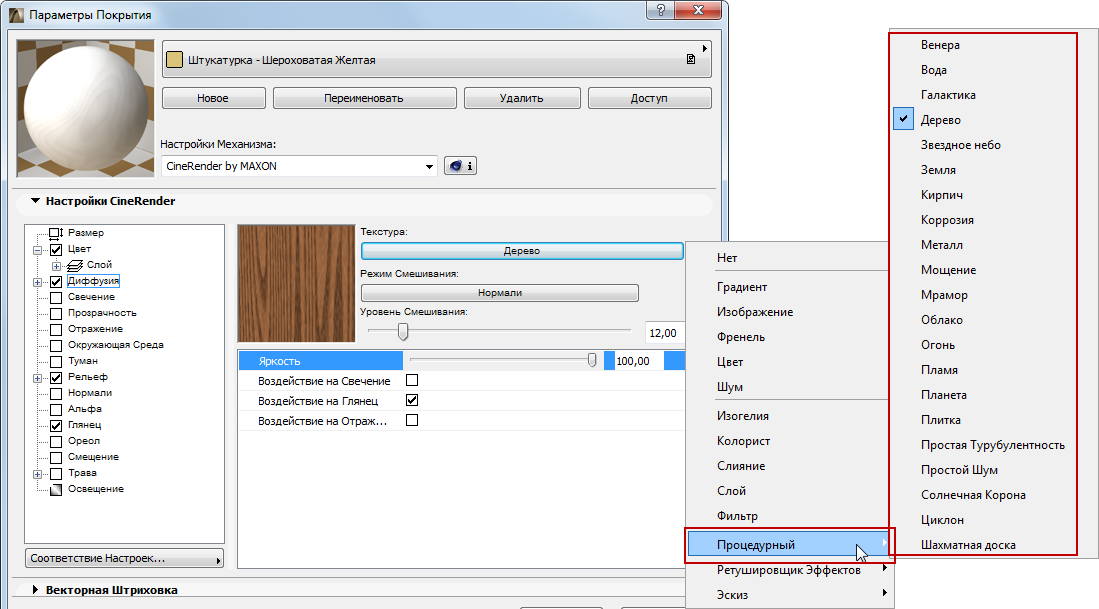Image resolution: width=1099 pixels, height=609 pixels.
Task: Click the Help question mark button
Action: click(660, 10)
